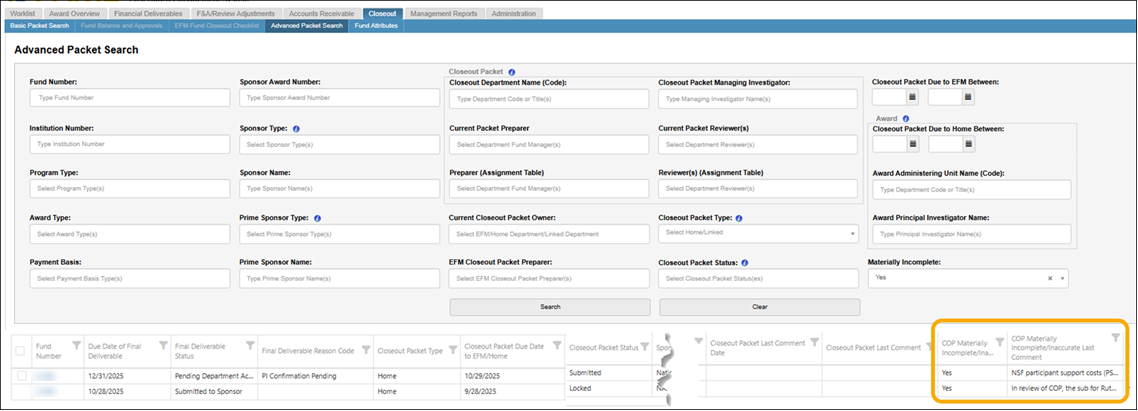Open calendar for first Due to EFM date
1138x411 pixels.
point(913,99)
